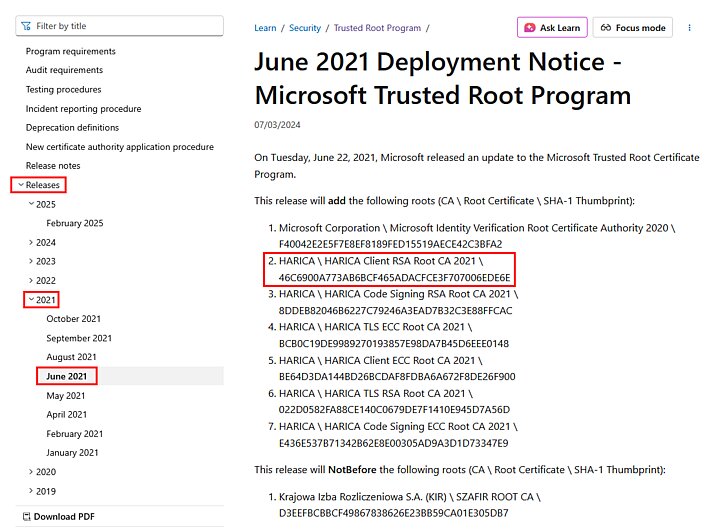Open New certificate authority application procedure
The width and height of the screenshot is (720, 532).
[120, 146]
